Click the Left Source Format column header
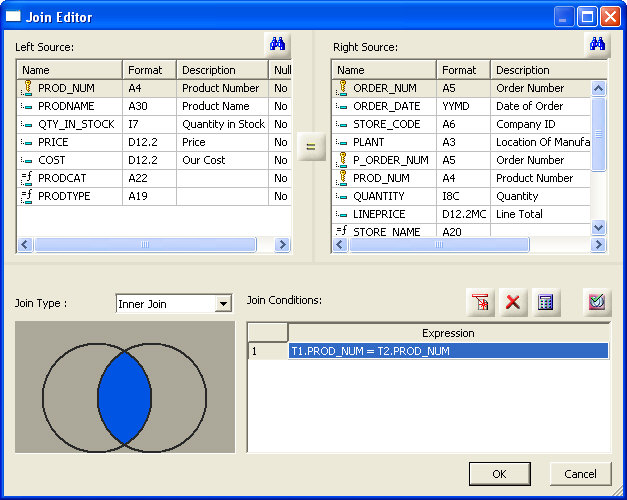The image size is (627, 500). (x=150, y=70)
